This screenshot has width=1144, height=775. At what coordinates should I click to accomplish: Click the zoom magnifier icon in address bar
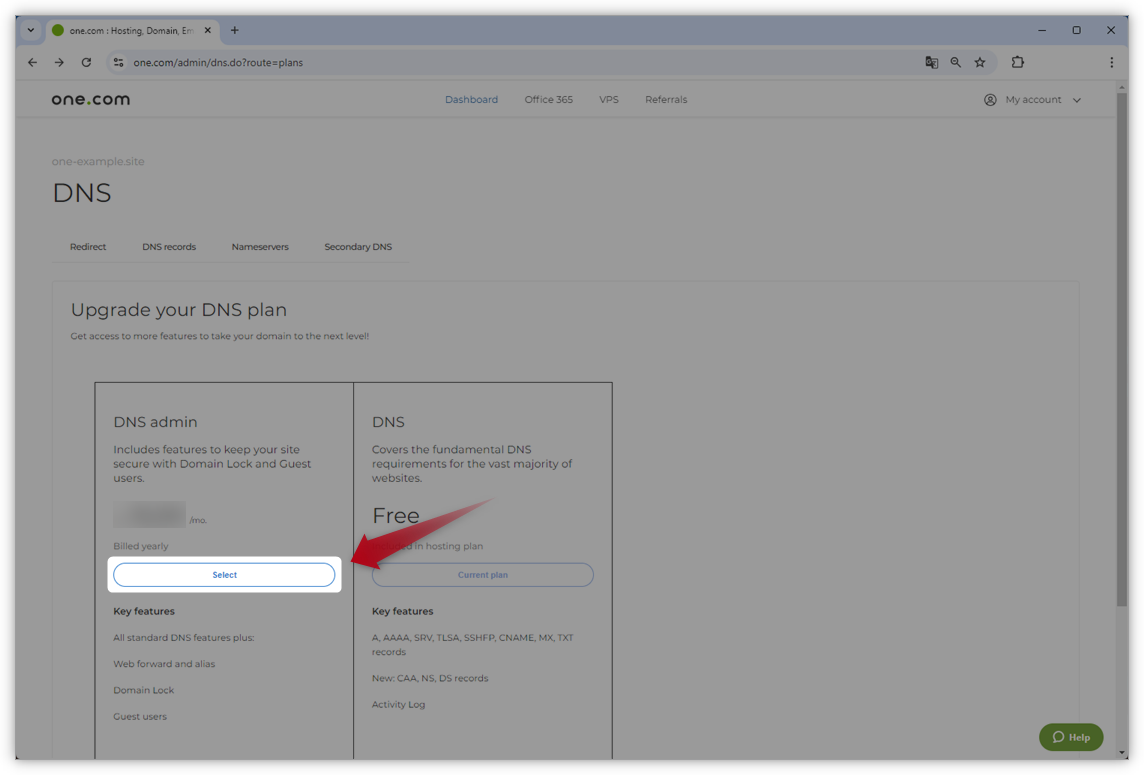[x=956, y=63]
